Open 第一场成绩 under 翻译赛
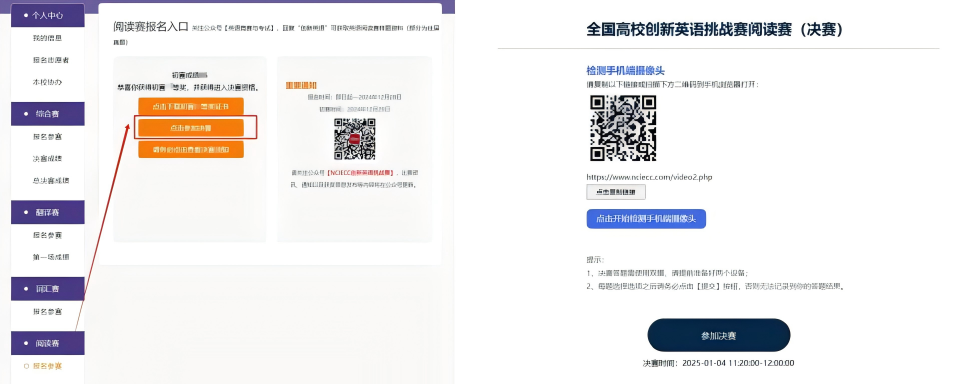The width and height of the screenshot is (977, 384). click(x=50, y=257)
